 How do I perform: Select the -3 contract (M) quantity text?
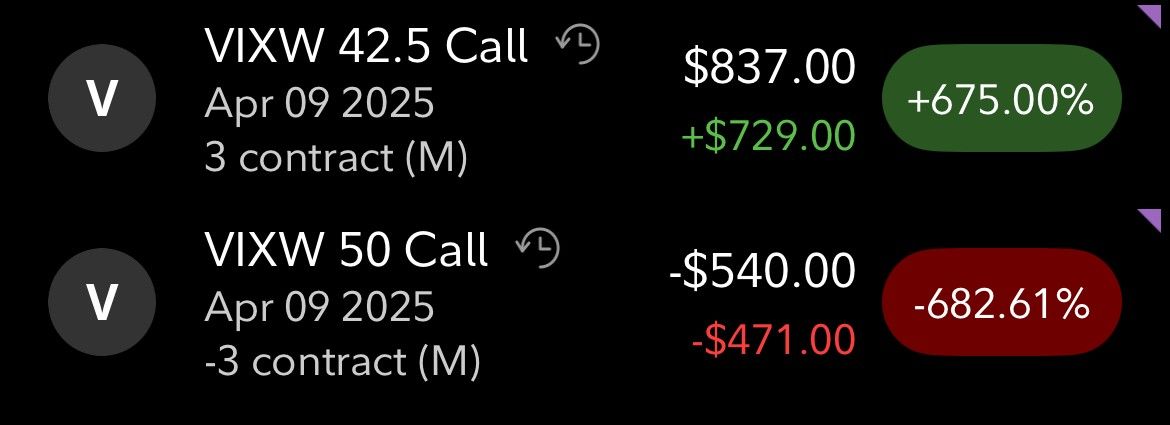[x=342, y=362]
